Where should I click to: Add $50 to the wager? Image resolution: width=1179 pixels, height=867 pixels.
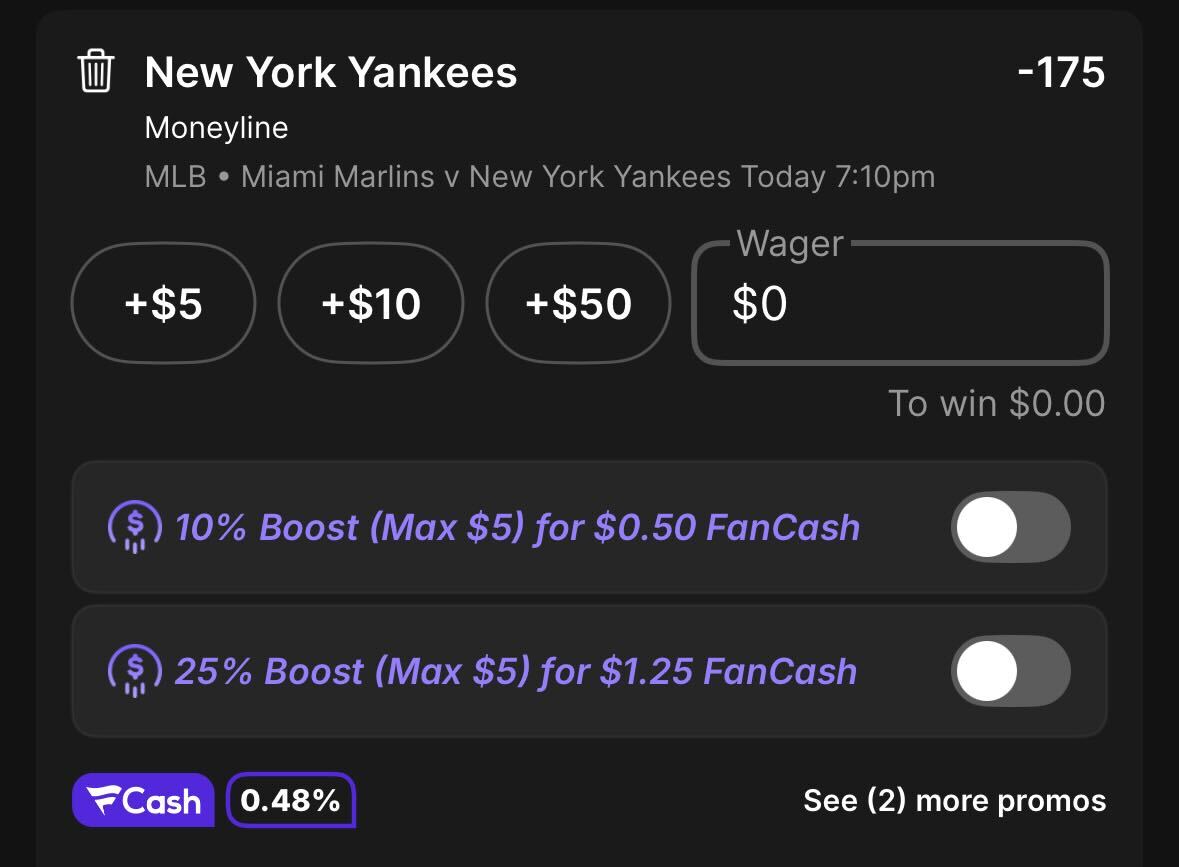[x=578, y=303]
